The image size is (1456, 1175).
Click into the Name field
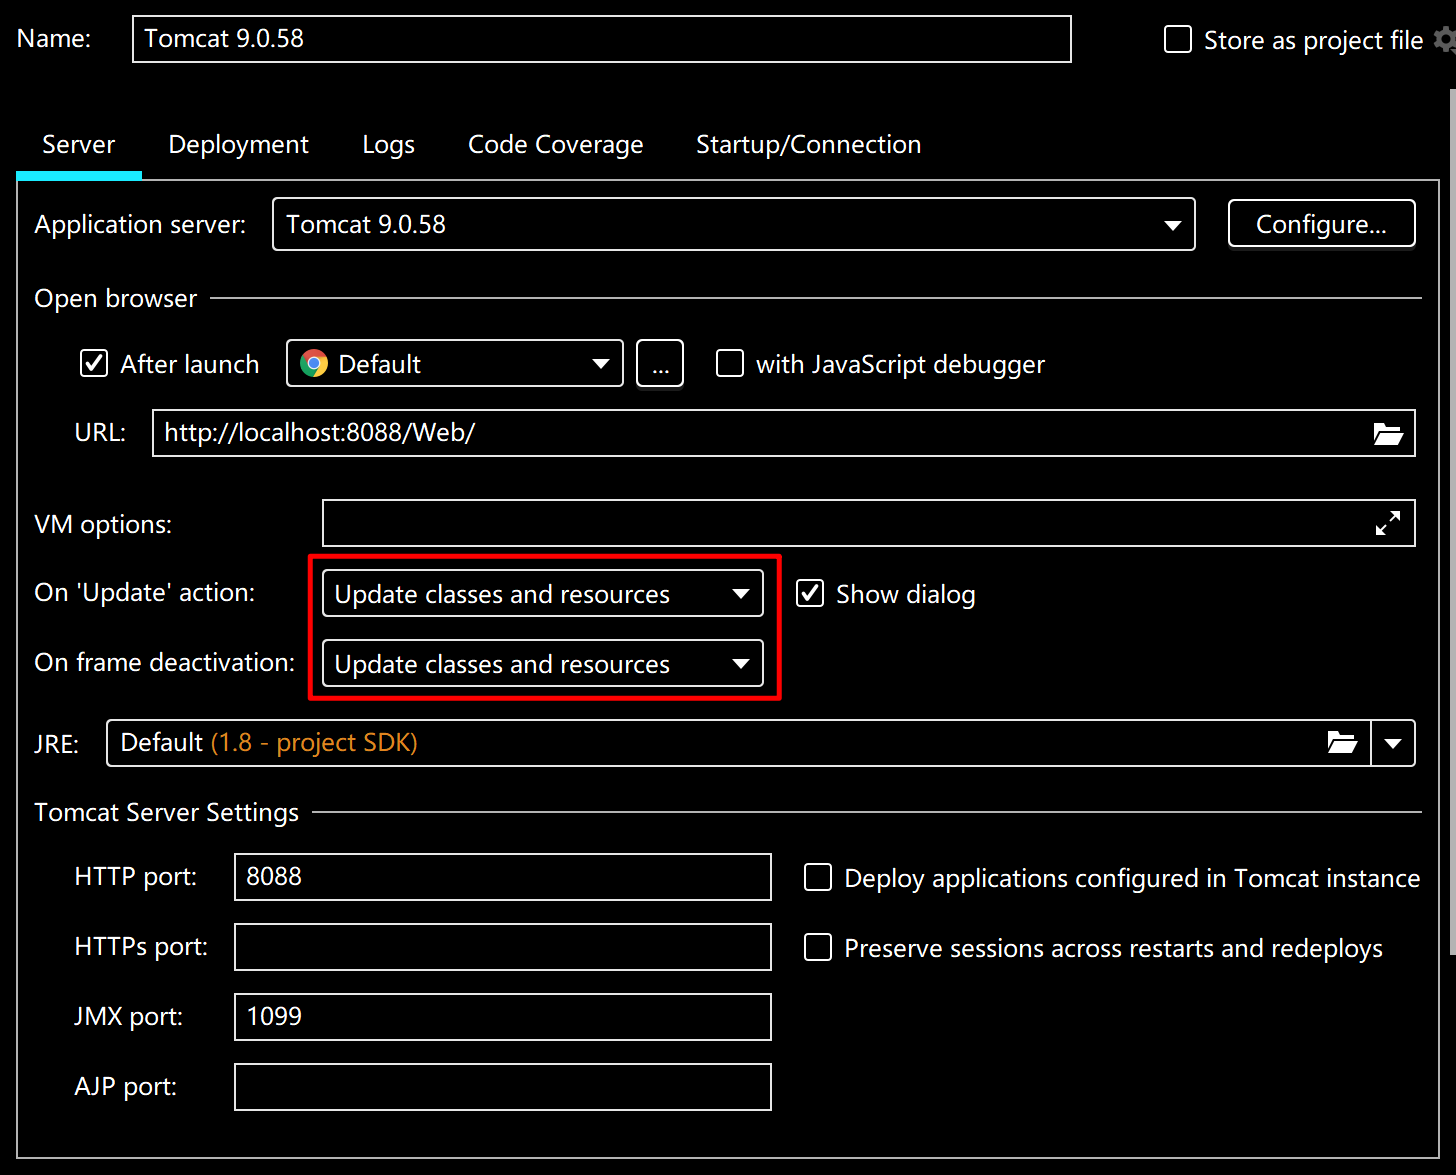(601, 39)
